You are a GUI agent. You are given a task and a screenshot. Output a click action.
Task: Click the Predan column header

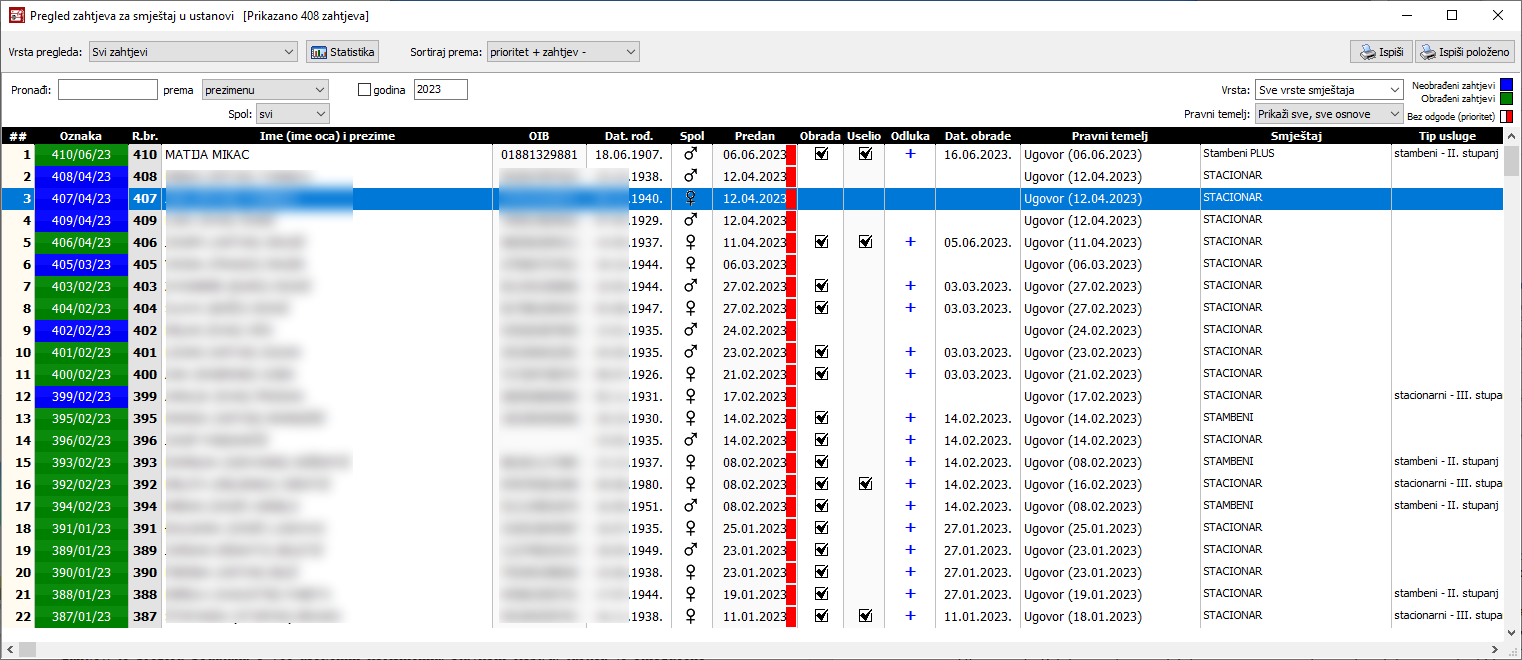pyautogui.click(x=754, y=136)
